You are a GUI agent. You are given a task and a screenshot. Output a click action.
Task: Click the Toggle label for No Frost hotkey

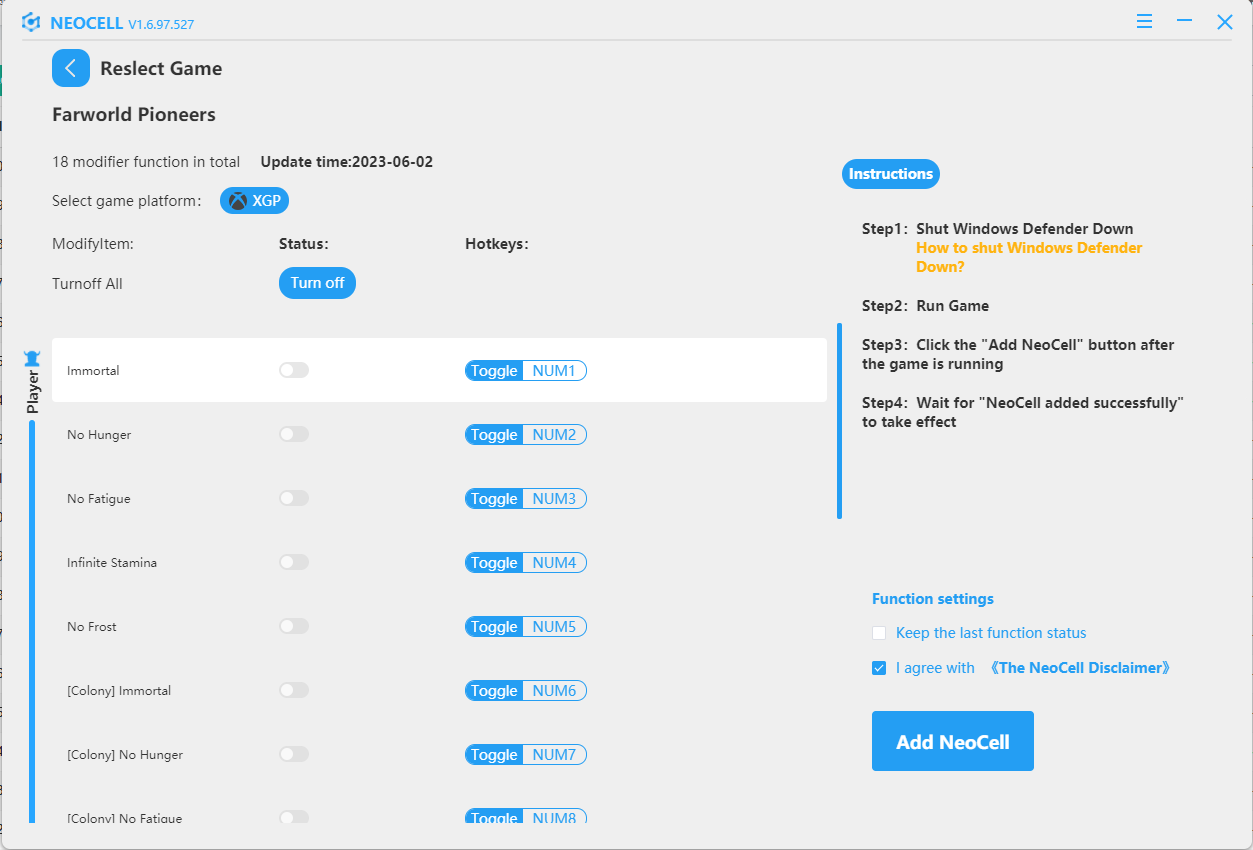[x=494, y=627]
